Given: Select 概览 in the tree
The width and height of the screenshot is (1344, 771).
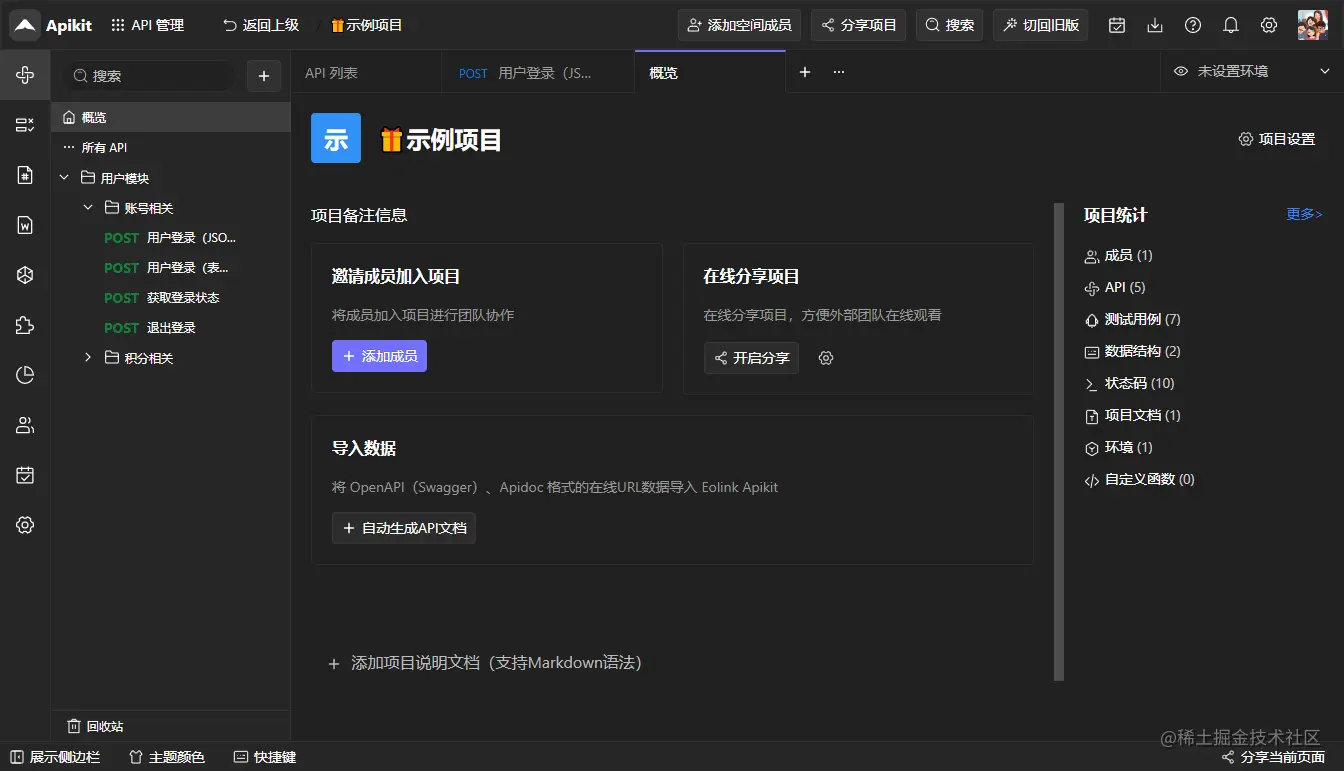Looking at the screenshot, I should tap(171, 117).
